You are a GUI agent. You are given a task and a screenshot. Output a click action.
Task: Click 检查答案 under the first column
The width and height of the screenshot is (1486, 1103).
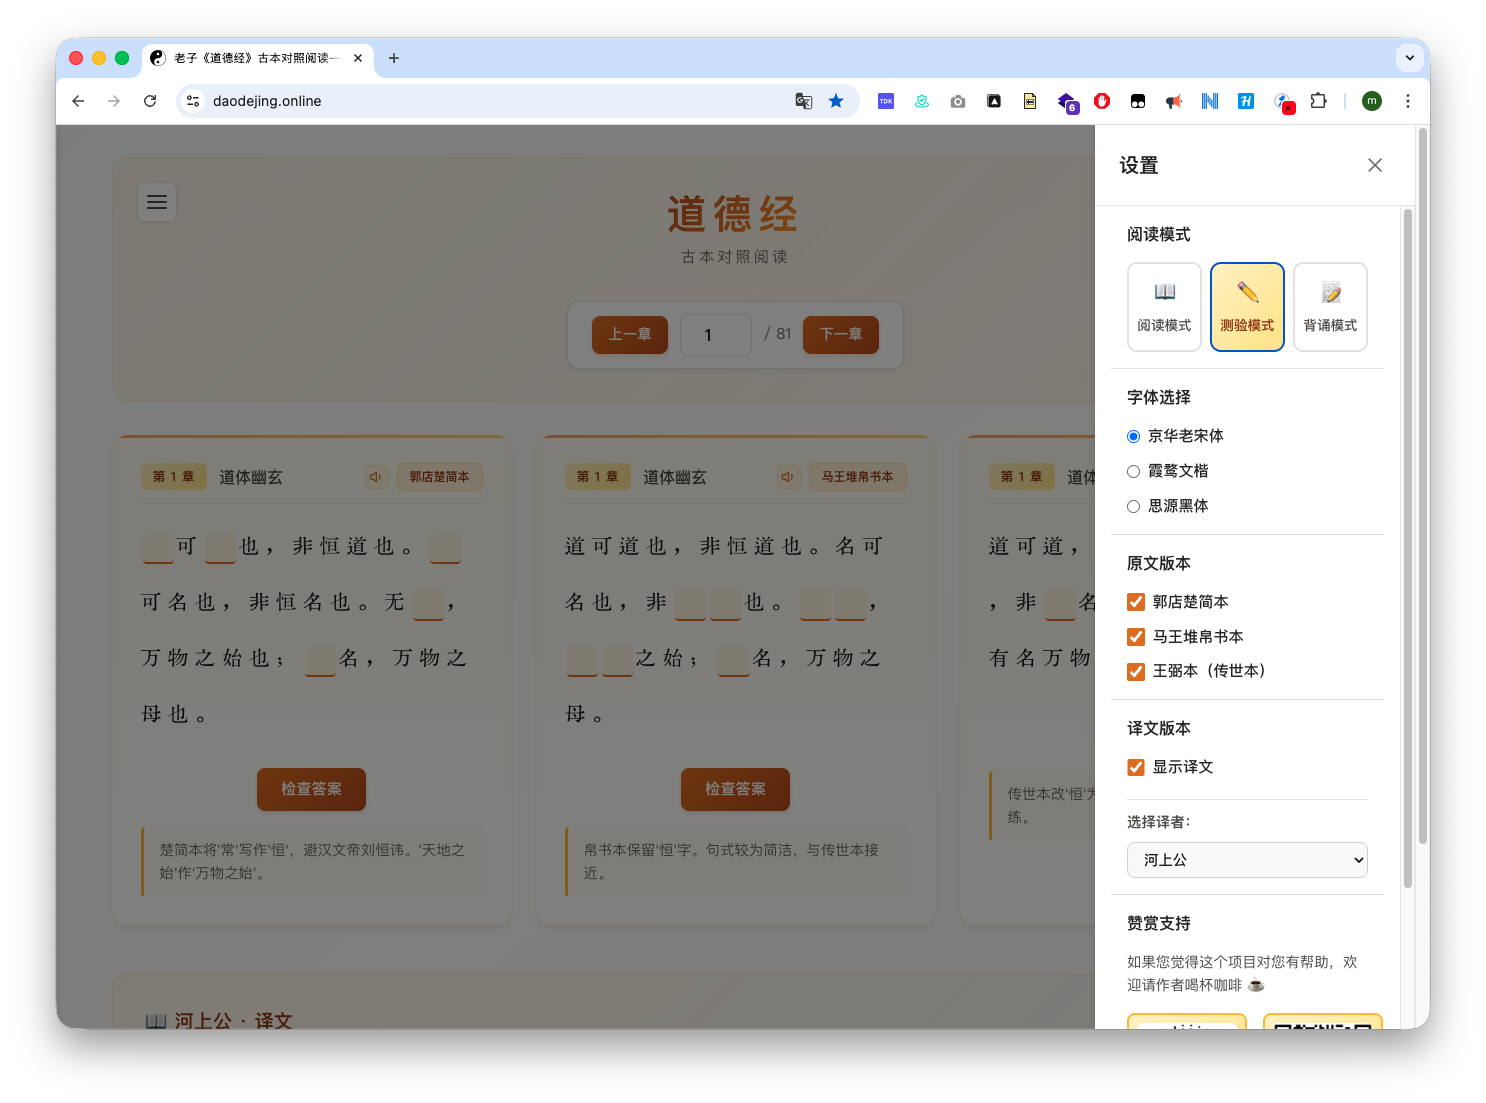point(311,789)
